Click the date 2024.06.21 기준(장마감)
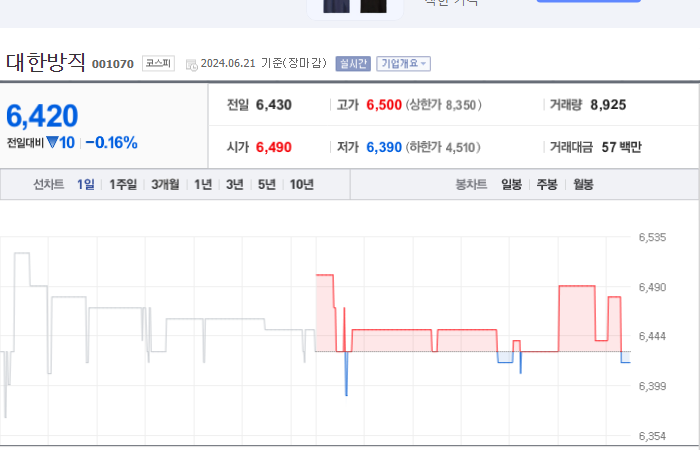This screenshot has width=700, height=450. click(x=263, y=63)
